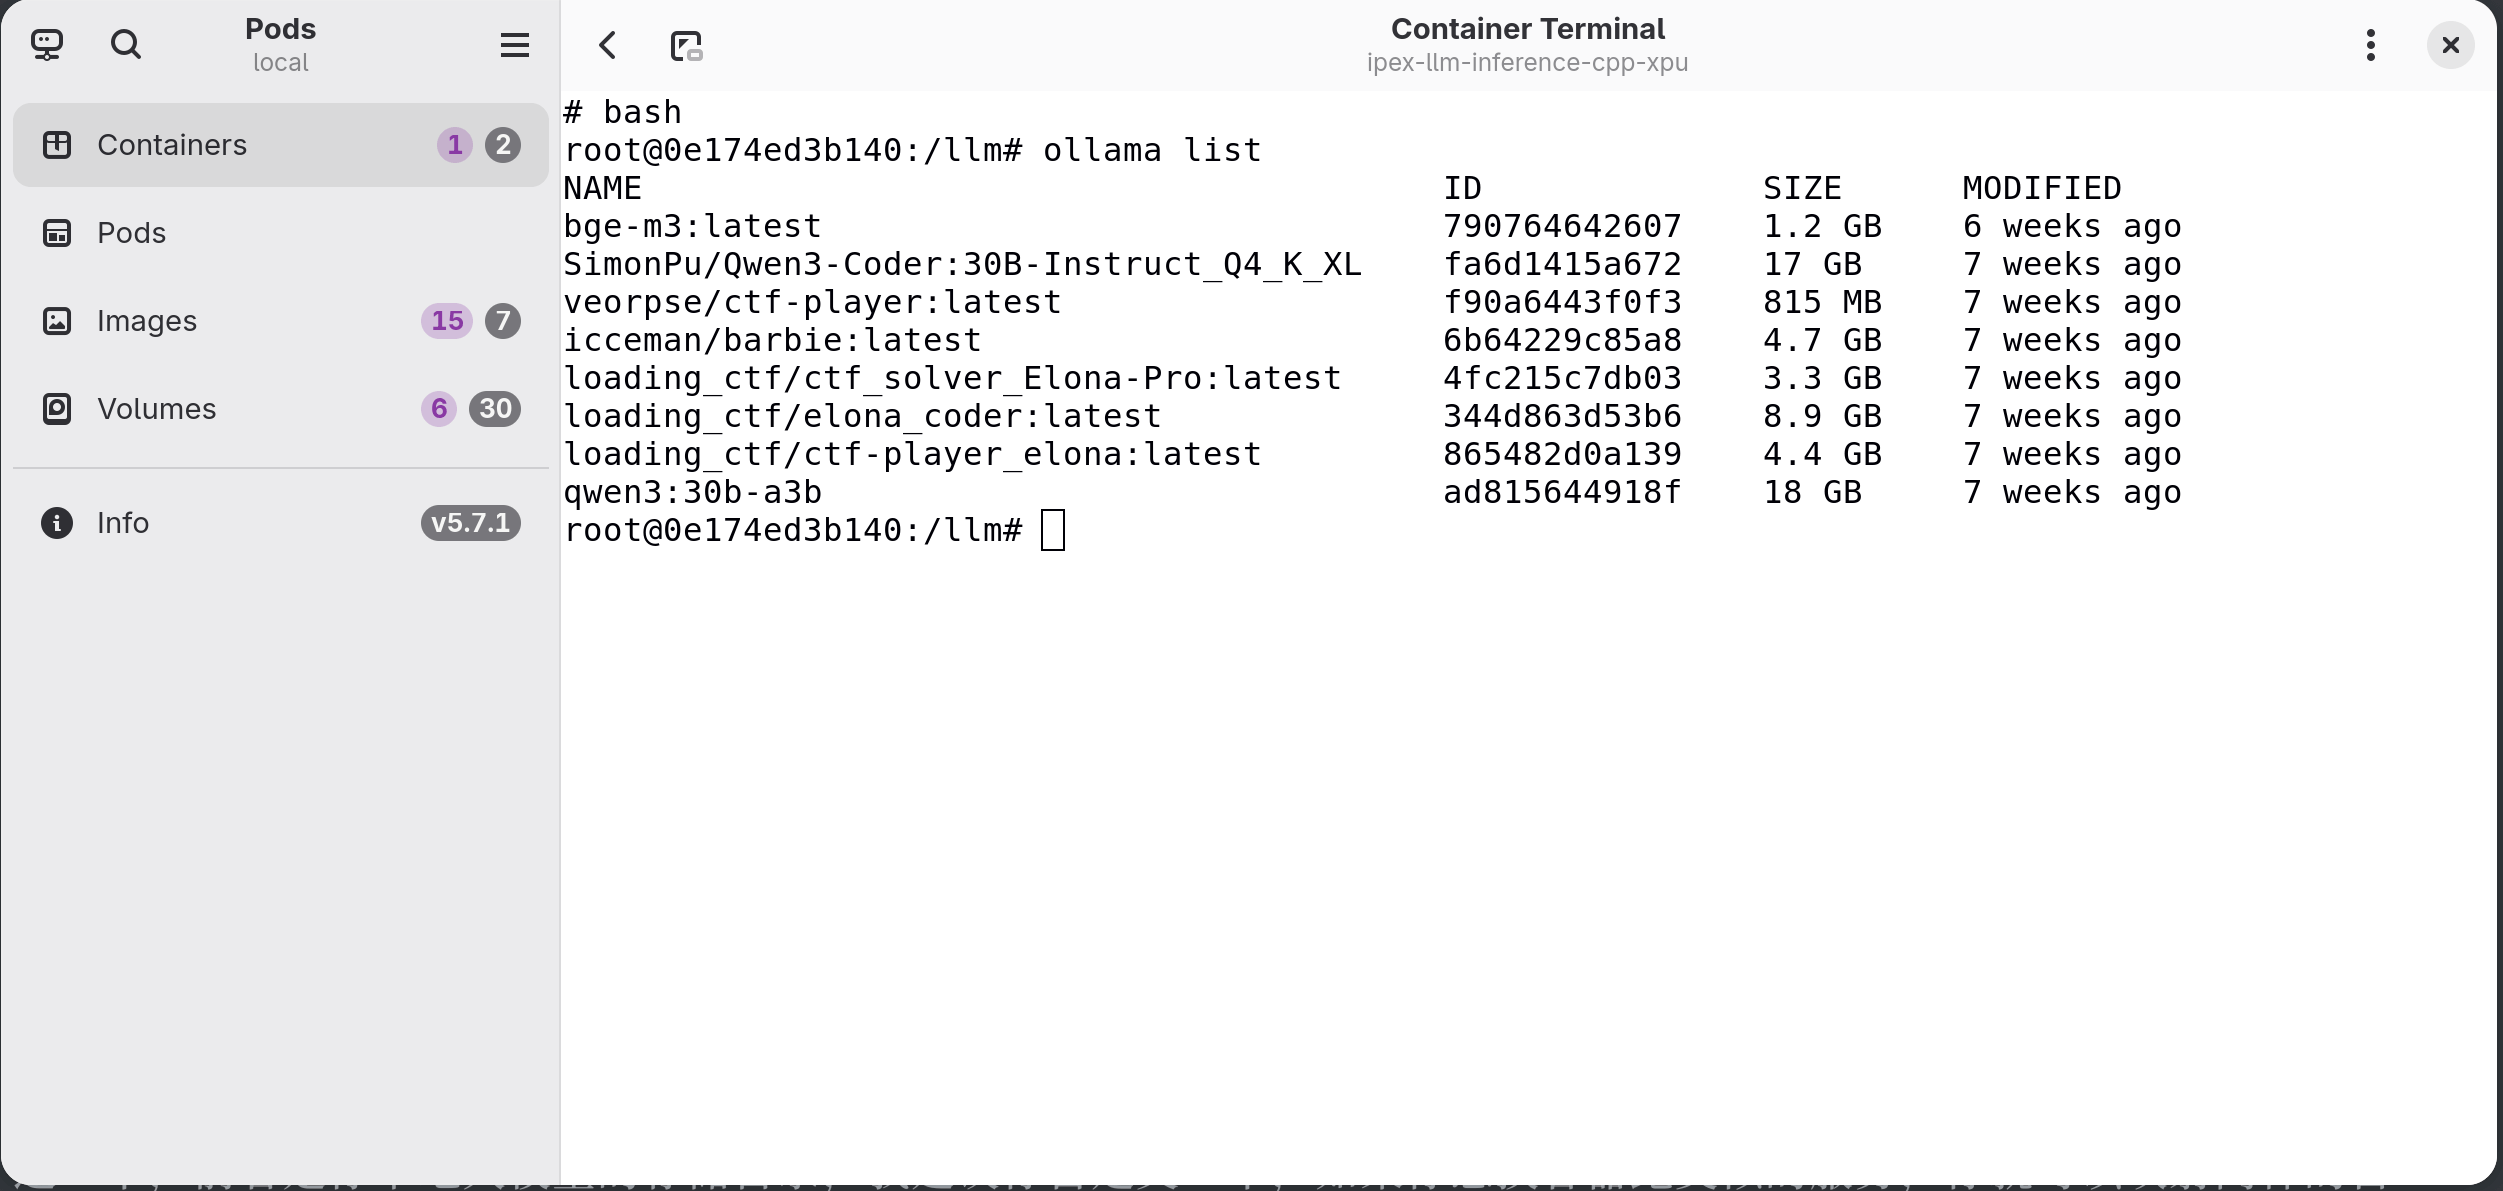Select the Containers grid icon
2503x1191 pixels.
[57, 144]
